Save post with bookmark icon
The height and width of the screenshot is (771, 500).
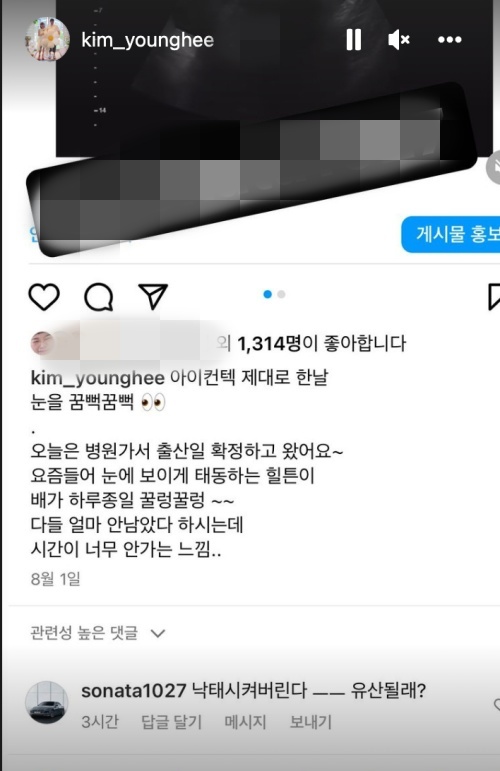click(494, 297)
